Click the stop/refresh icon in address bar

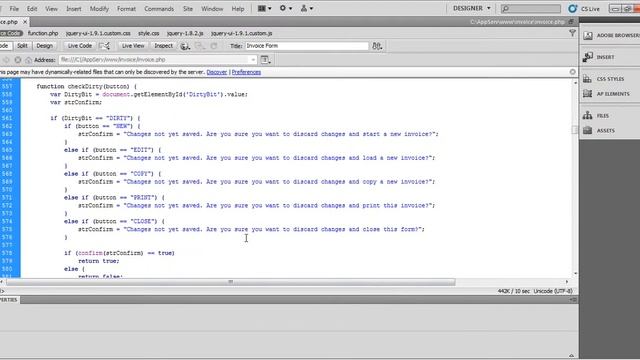pyautogui.click(x=18, y=60)
